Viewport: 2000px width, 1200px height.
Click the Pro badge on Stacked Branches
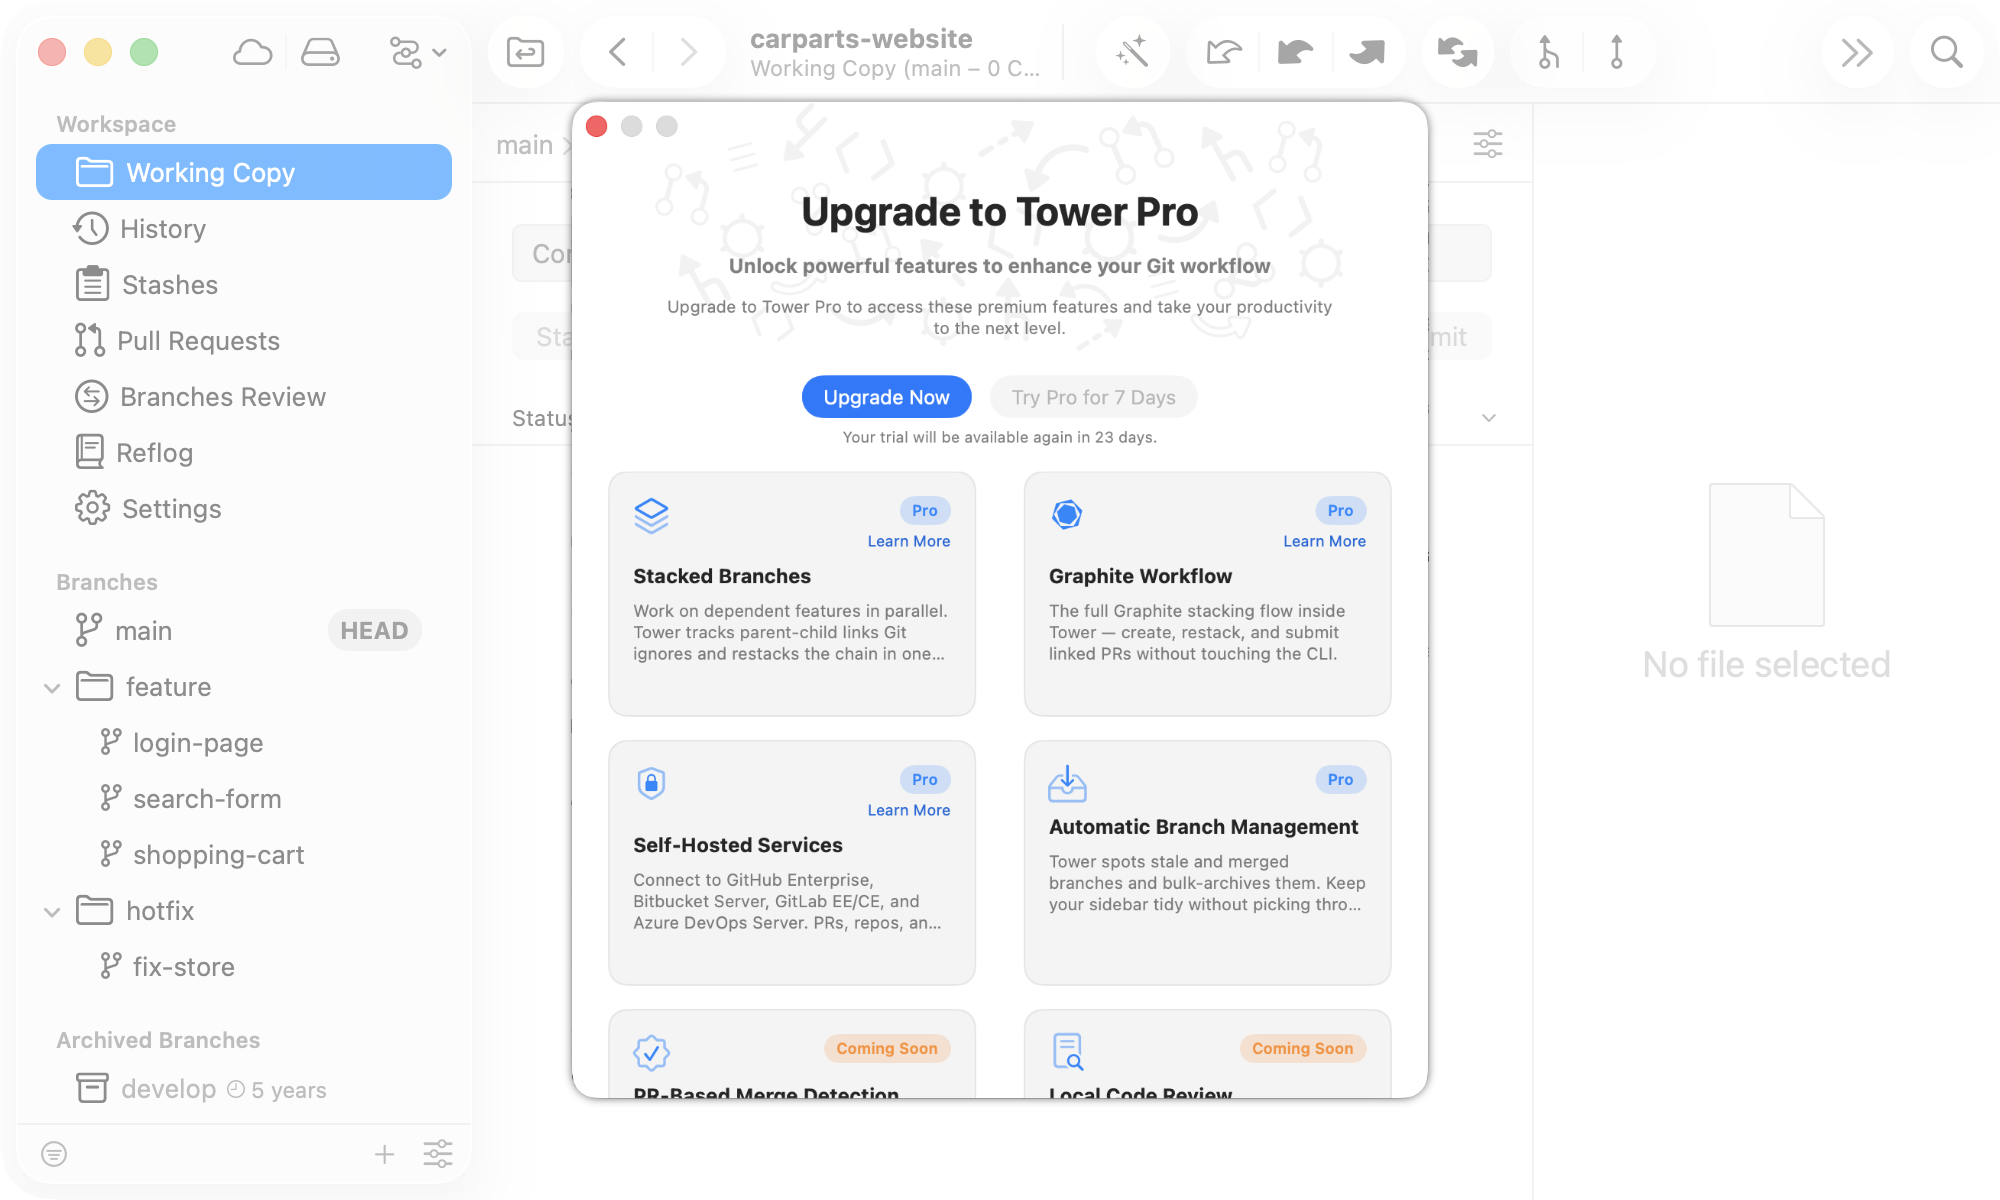[x=924, y=510]
